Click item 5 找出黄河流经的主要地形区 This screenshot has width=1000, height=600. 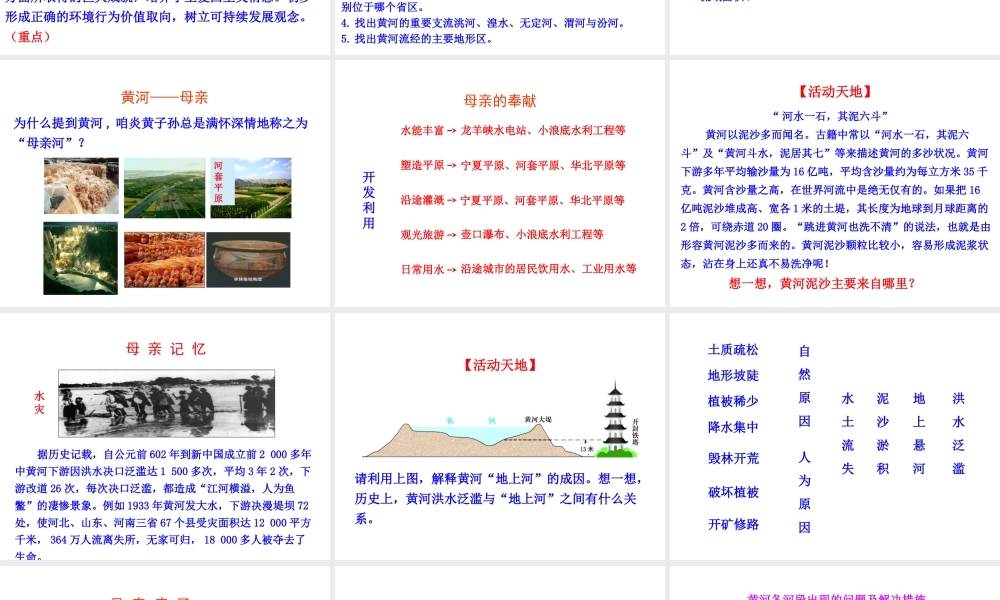coord(417,39)
